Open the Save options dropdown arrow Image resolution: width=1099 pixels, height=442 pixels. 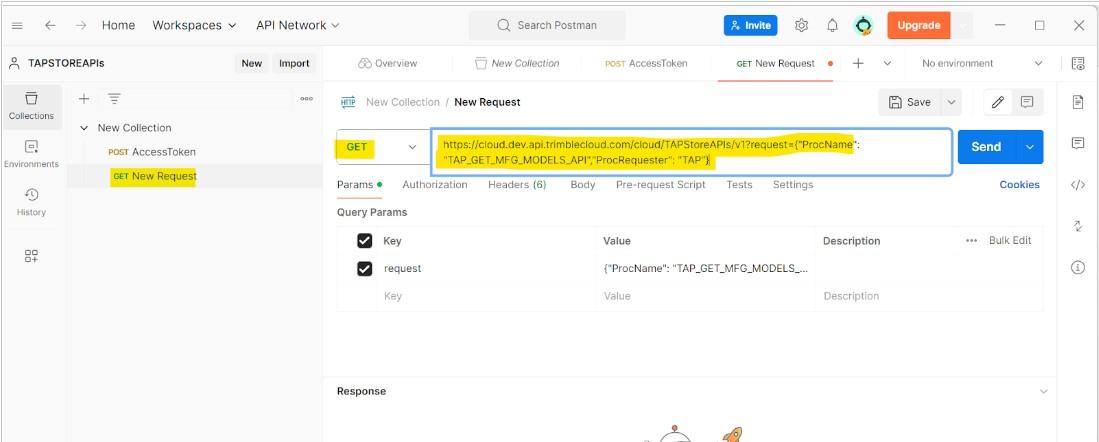coord(951,102)
